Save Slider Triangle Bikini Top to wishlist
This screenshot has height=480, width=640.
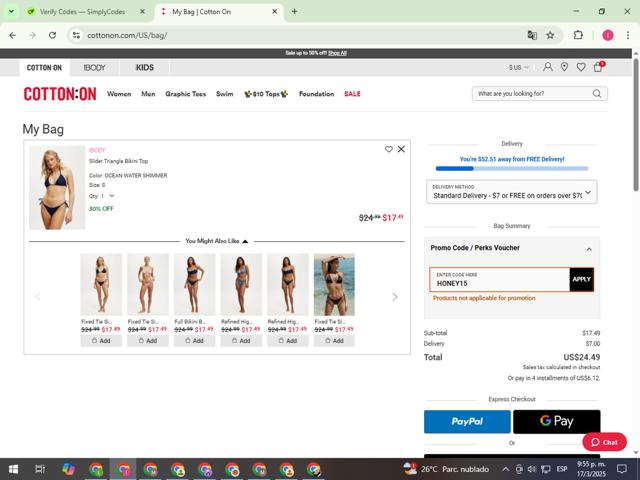(389, 149)
